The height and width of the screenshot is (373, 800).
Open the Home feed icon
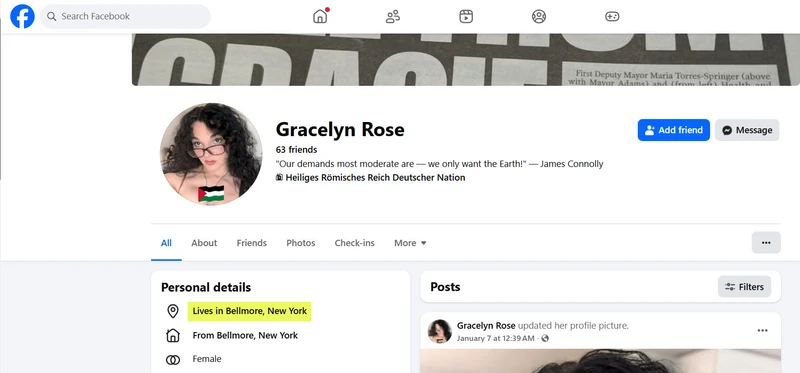tap(320, 16)
